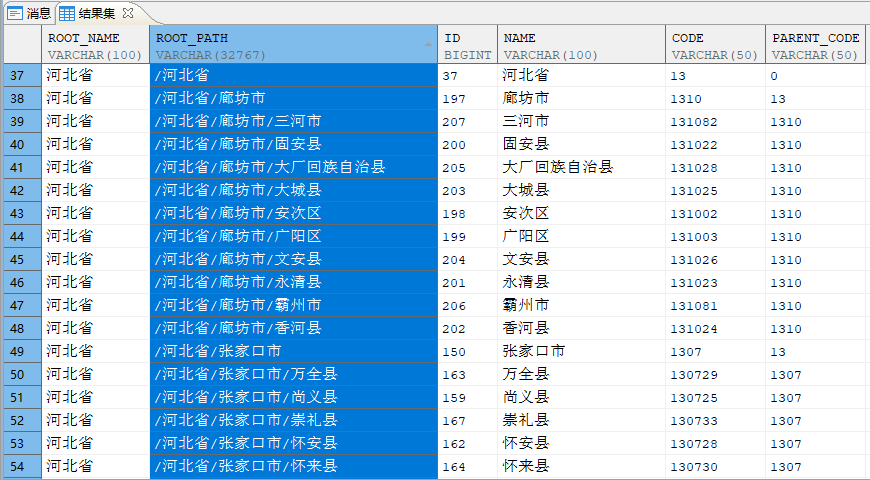
Task: Click the PARENT_CODE column header
Action: pyautogui.click(x=816, y=46)
